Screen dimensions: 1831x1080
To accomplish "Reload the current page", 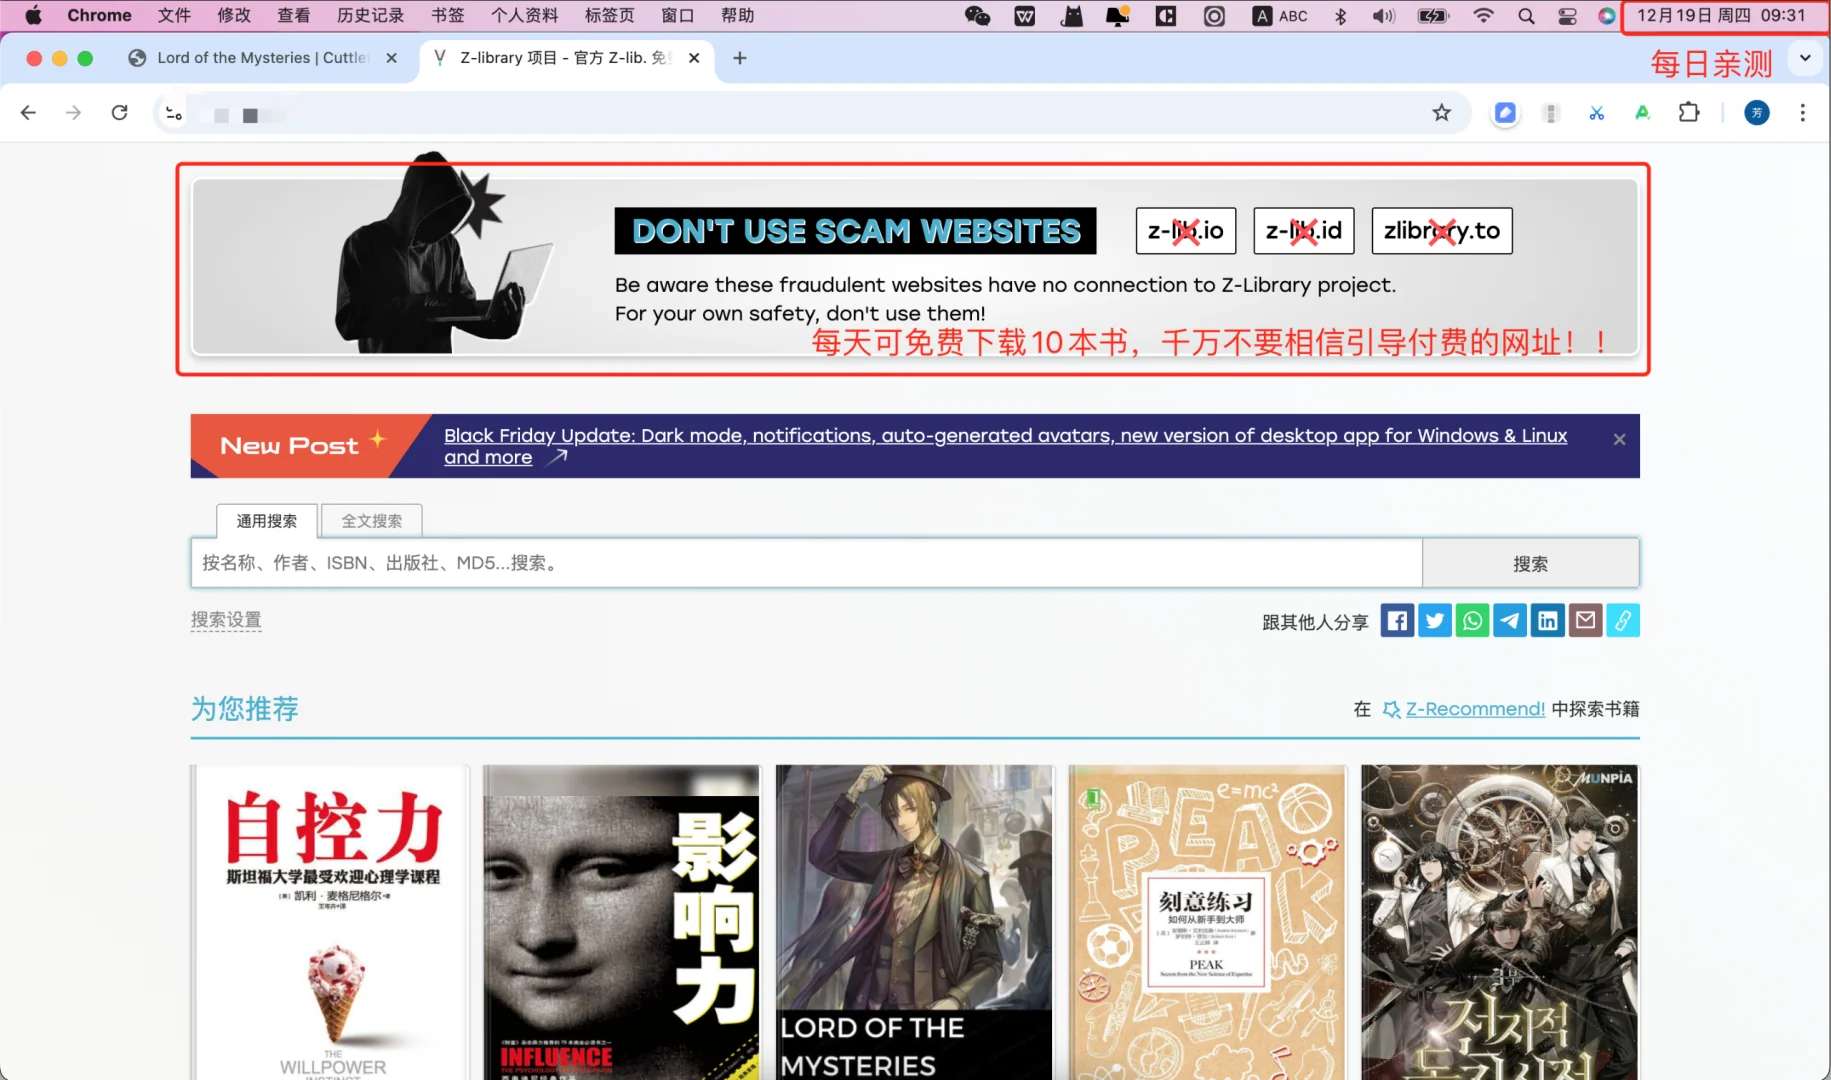I will [x=119, y=113].
